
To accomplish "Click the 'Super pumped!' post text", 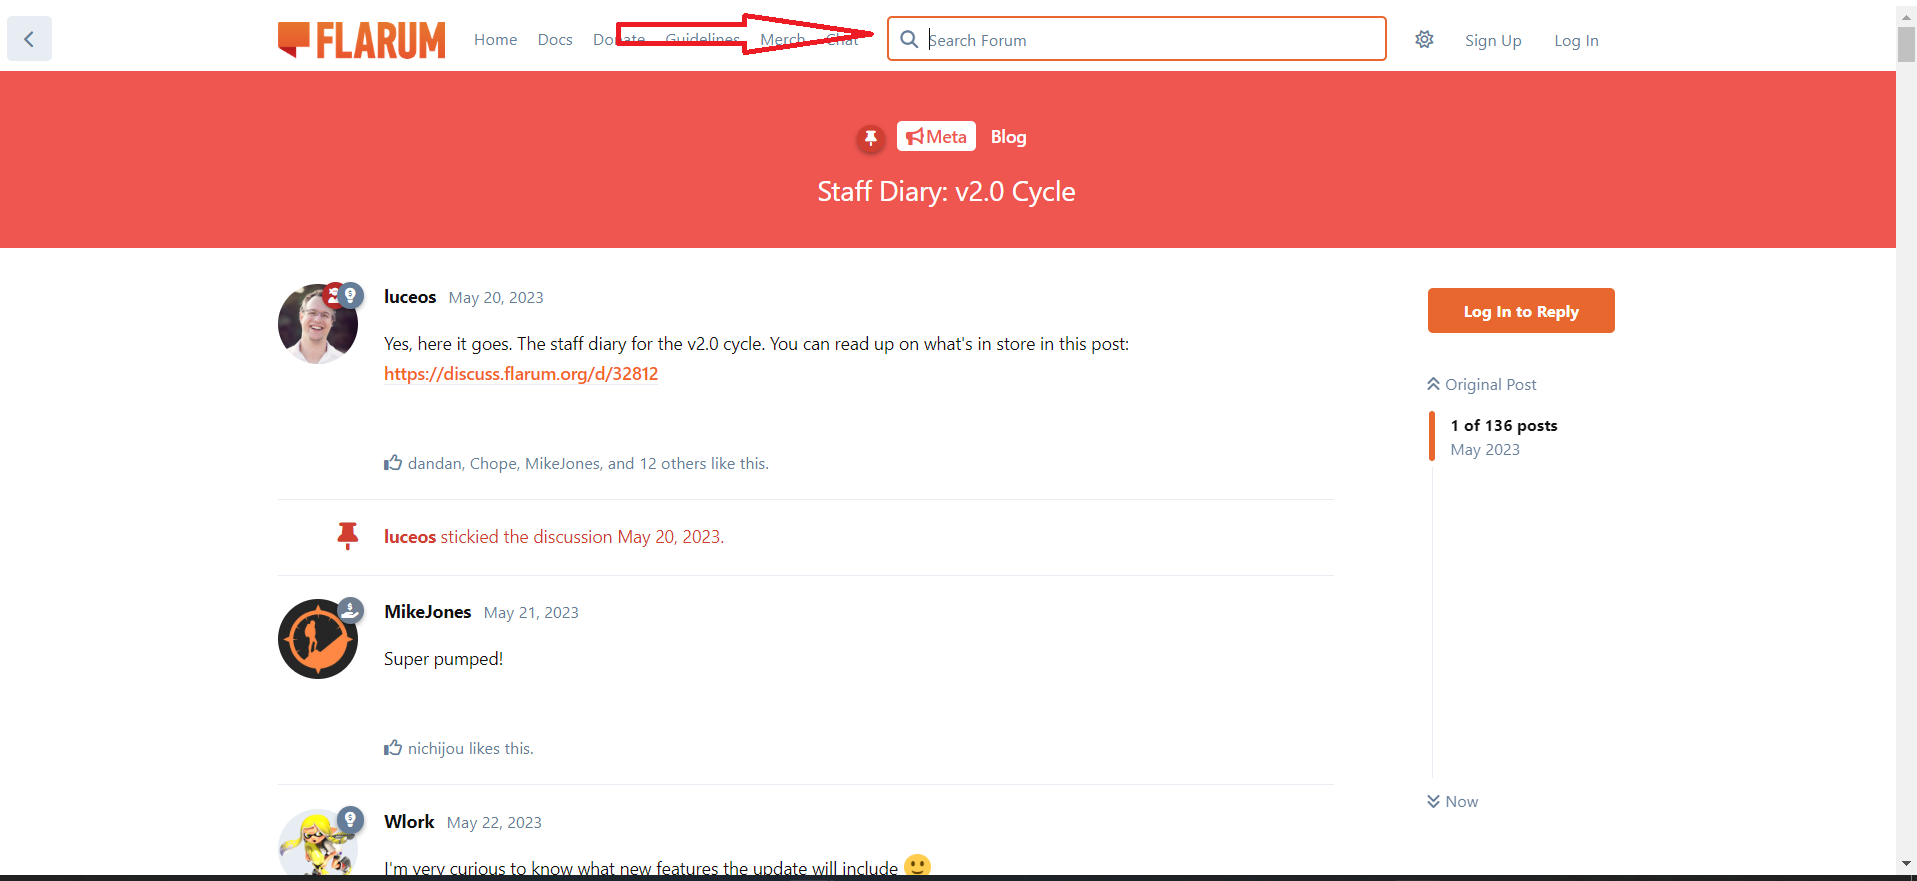I will (x=443, y=658).
